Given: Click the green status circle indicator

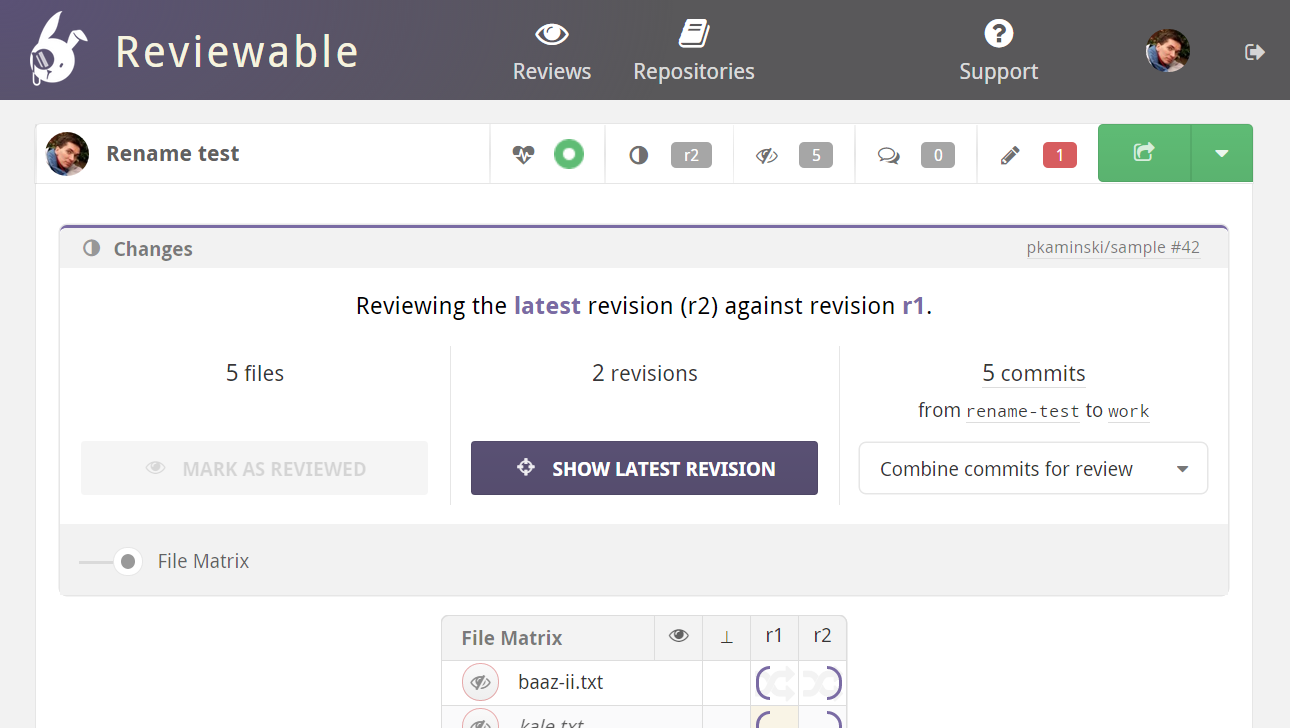Looking at the screenshot, I should coord(569,154).
